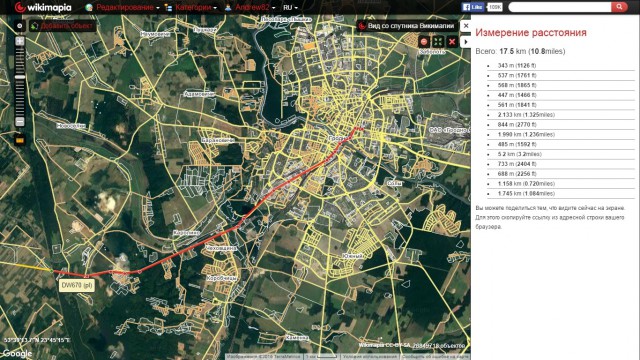Click the 109K like counter

tap(495, 7)
